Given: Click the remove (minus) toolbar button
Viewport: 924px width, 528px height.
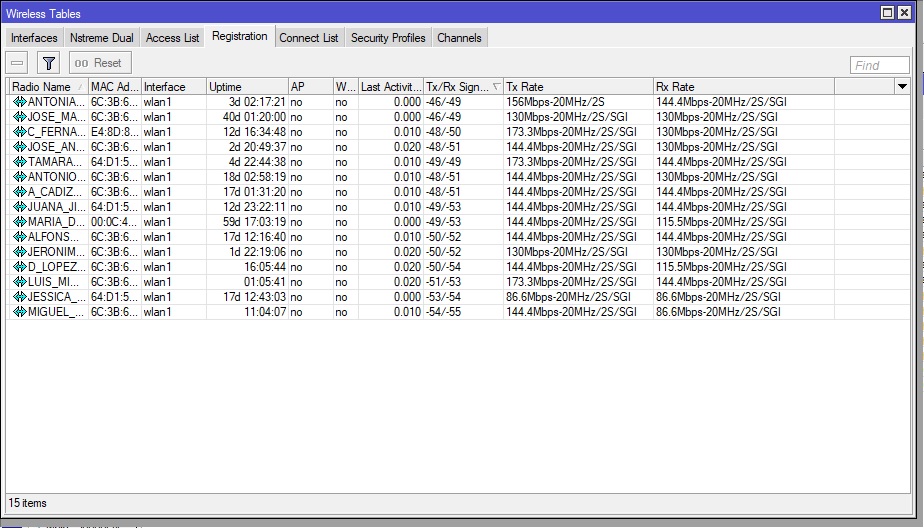Looking at the screenshot, I should click(17, 62).
